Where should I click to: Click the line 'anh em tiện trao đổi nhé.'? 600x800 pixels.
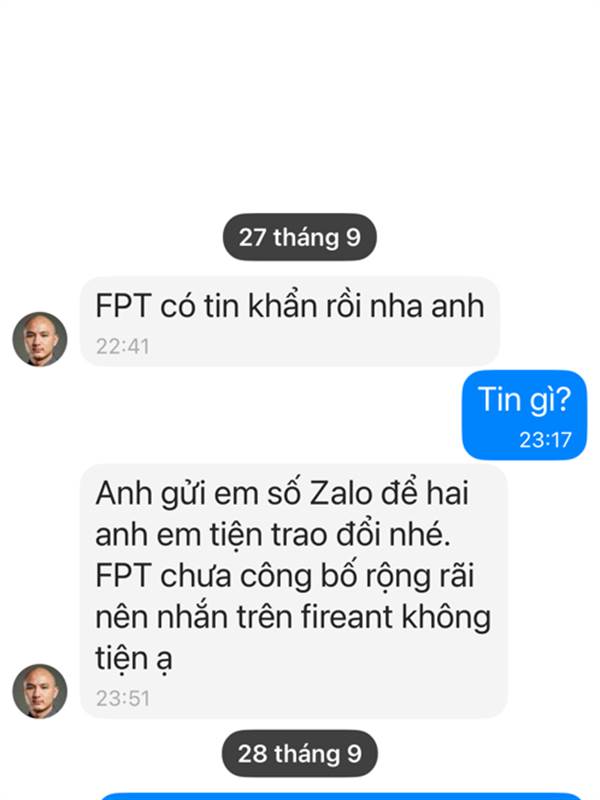273,535
